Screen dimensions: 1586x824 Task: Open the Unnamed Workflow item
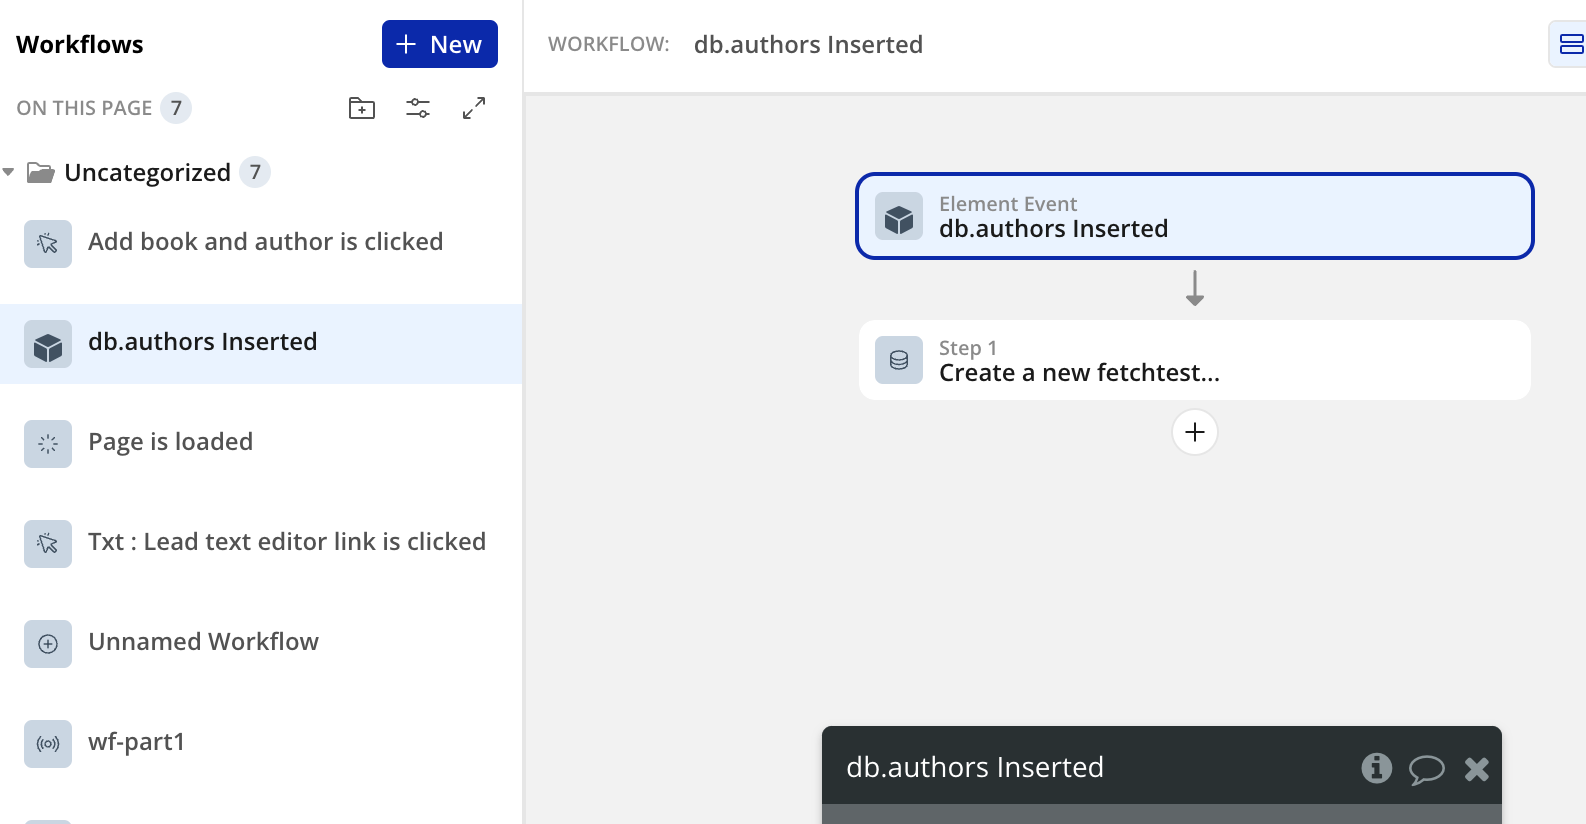(x=261, y=643)
